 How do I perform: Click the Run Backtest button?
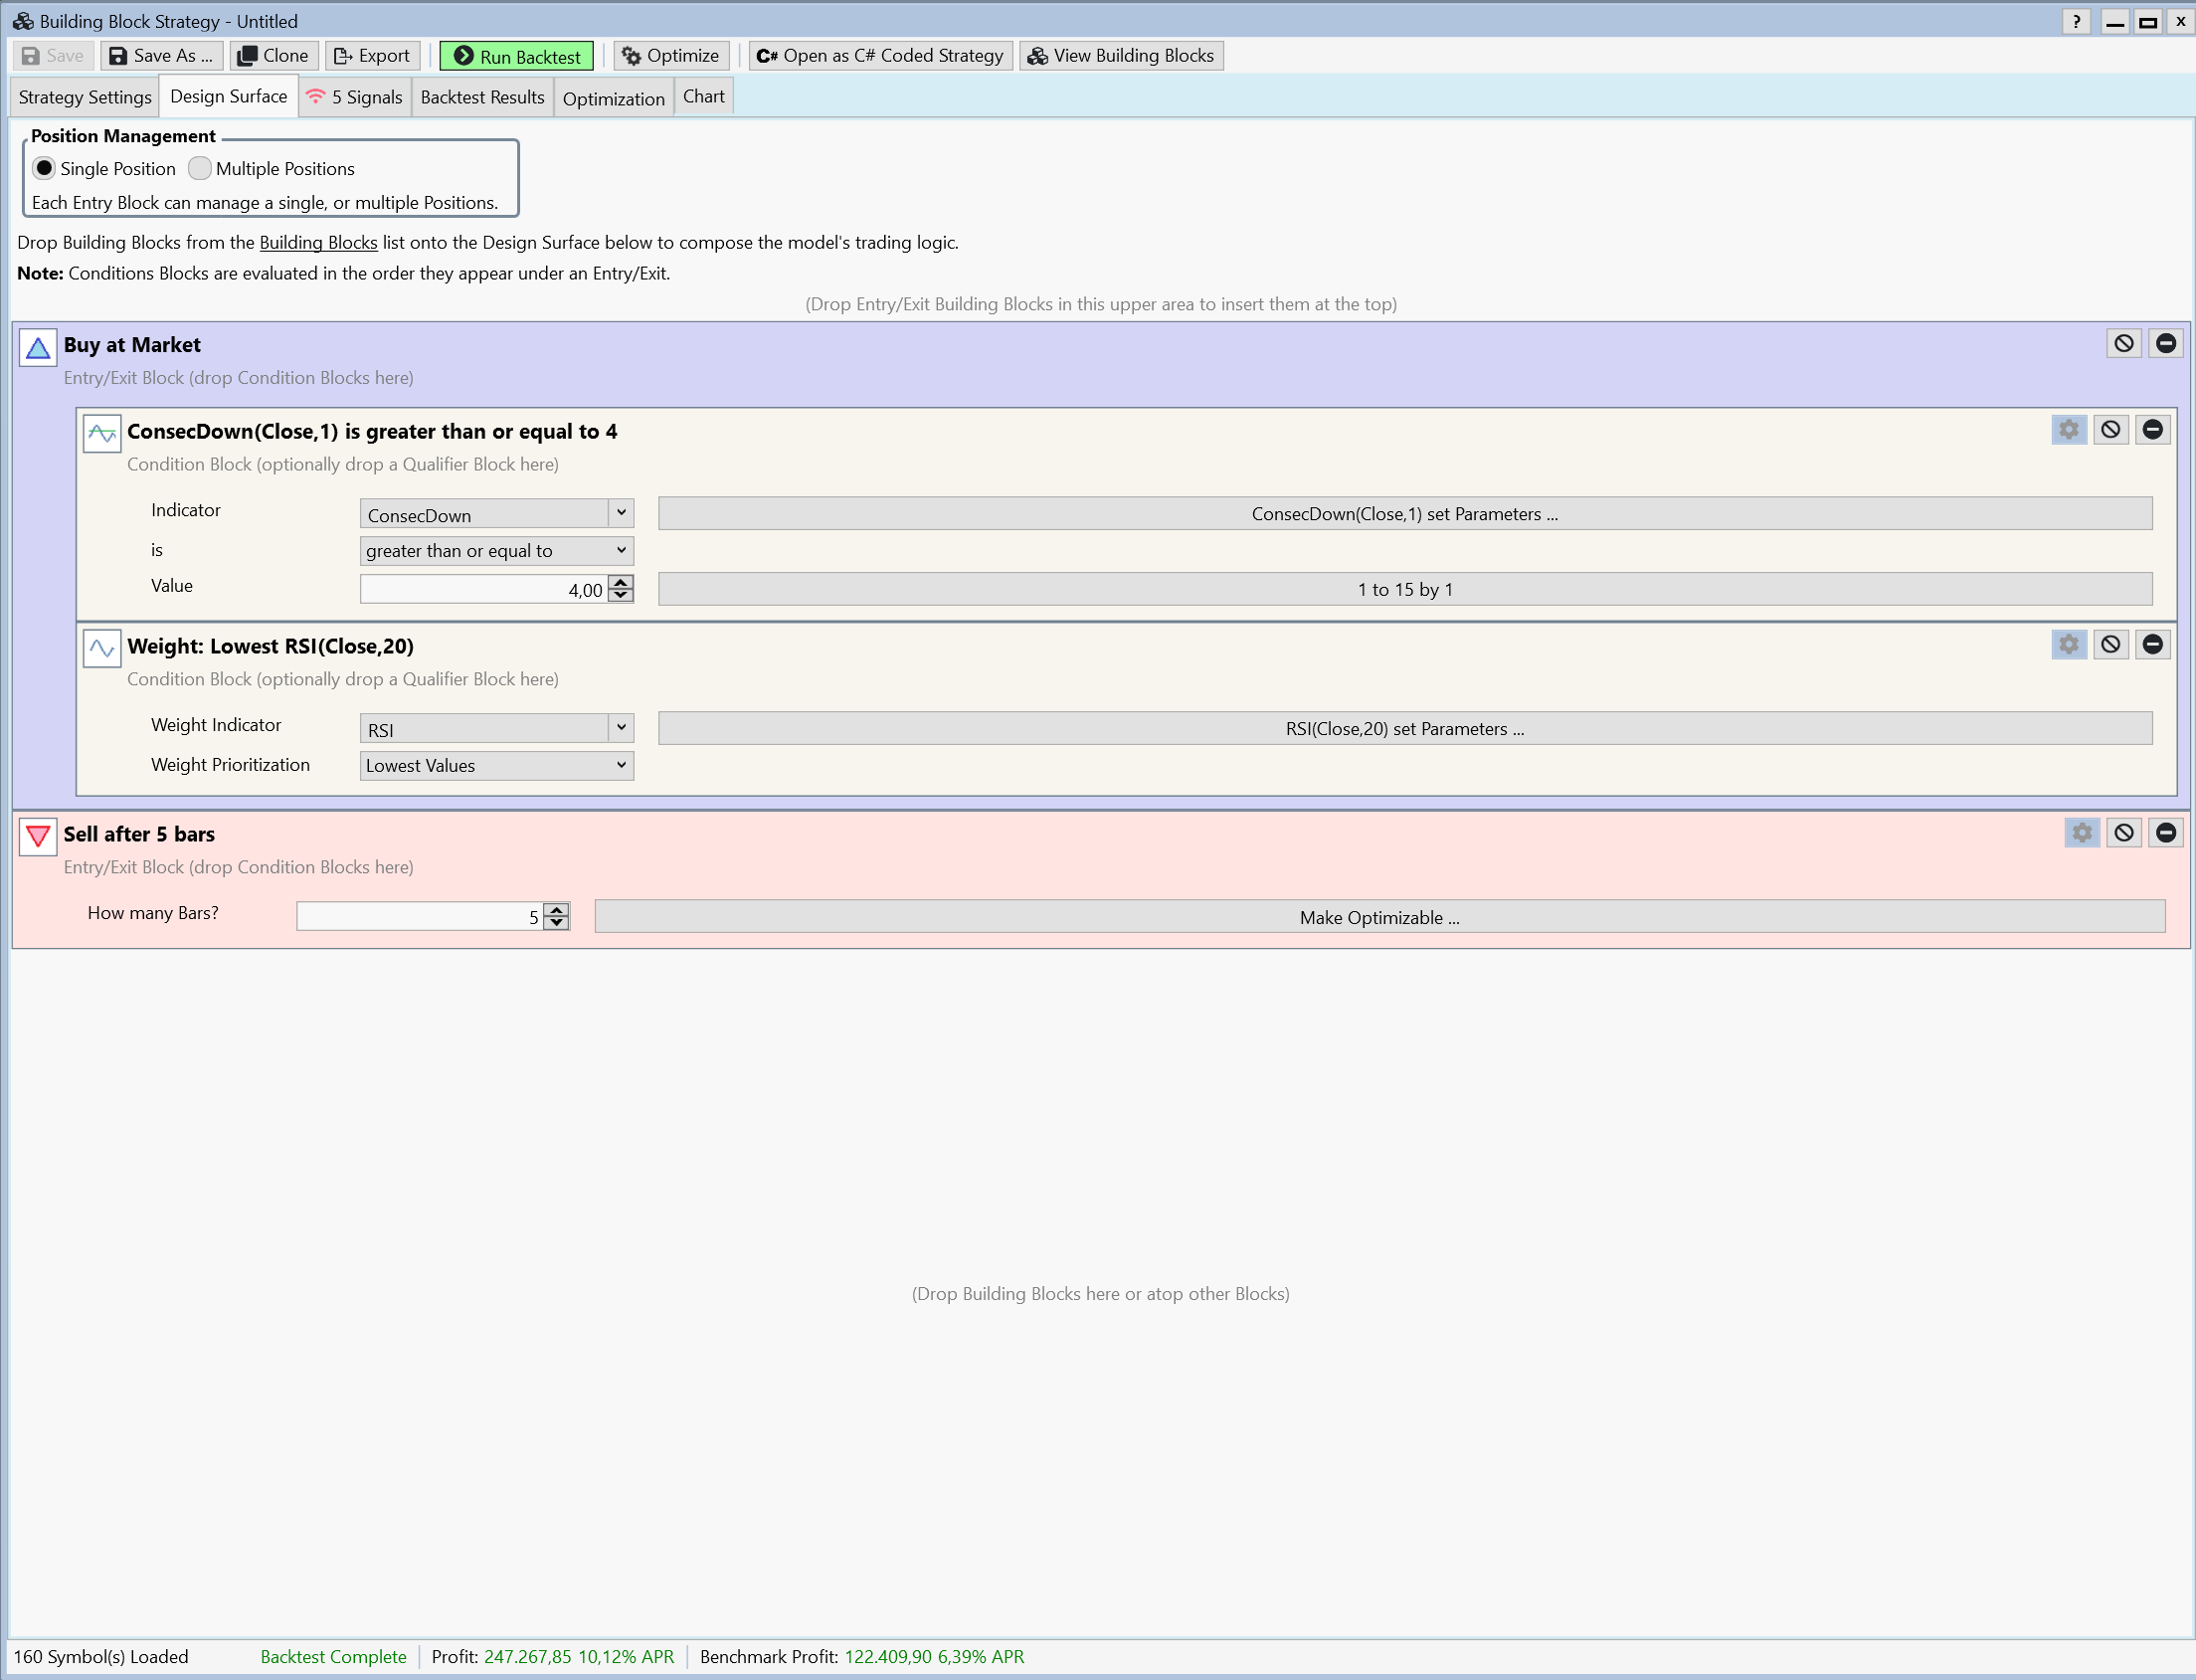pyautogui.click(x=517, y=56)
